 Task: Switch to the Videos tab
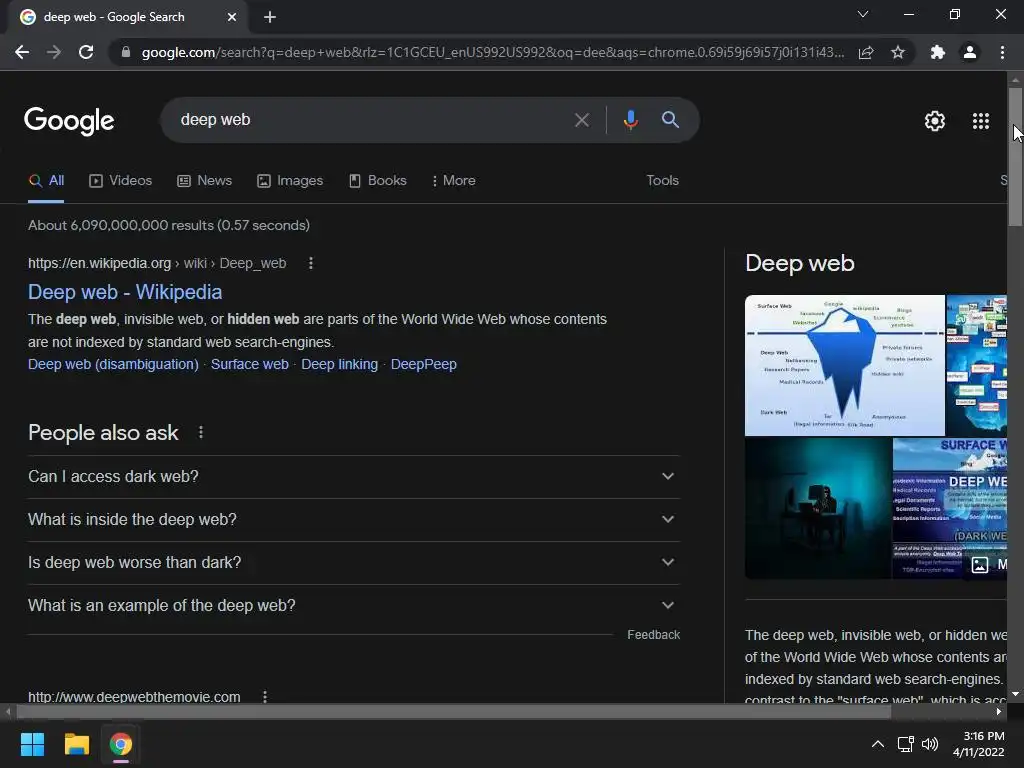tap(121, 181)
